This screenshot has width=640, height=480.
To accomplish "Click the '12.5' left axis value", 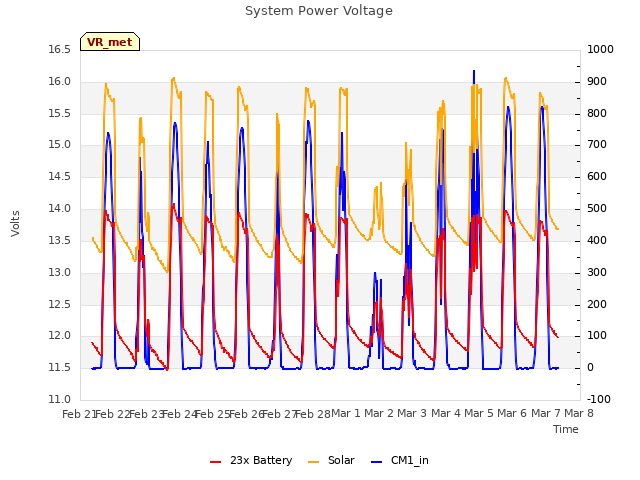I will tap(60, 304).
